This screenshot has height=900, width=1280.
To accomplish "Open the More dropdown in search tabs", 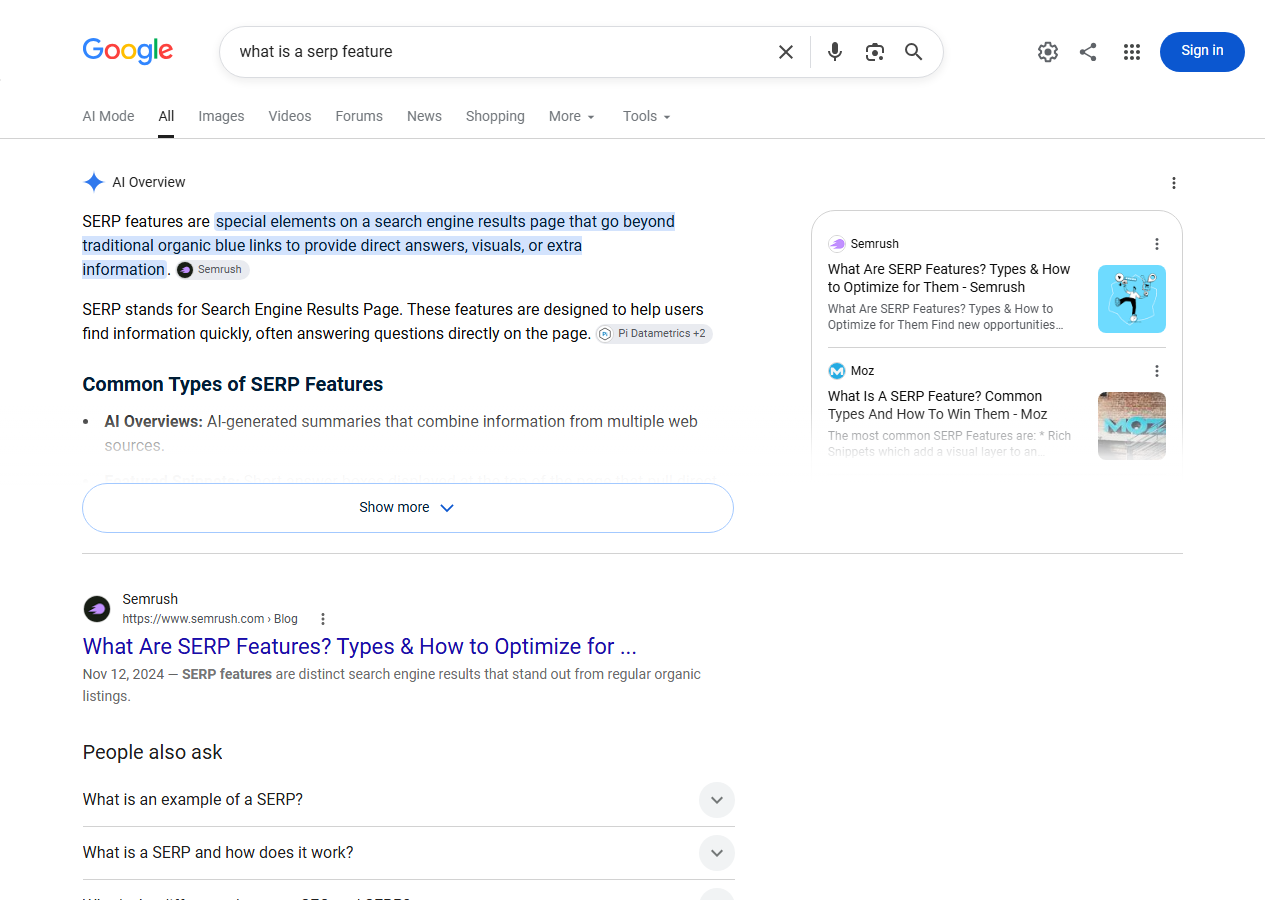I will point(572,116).
